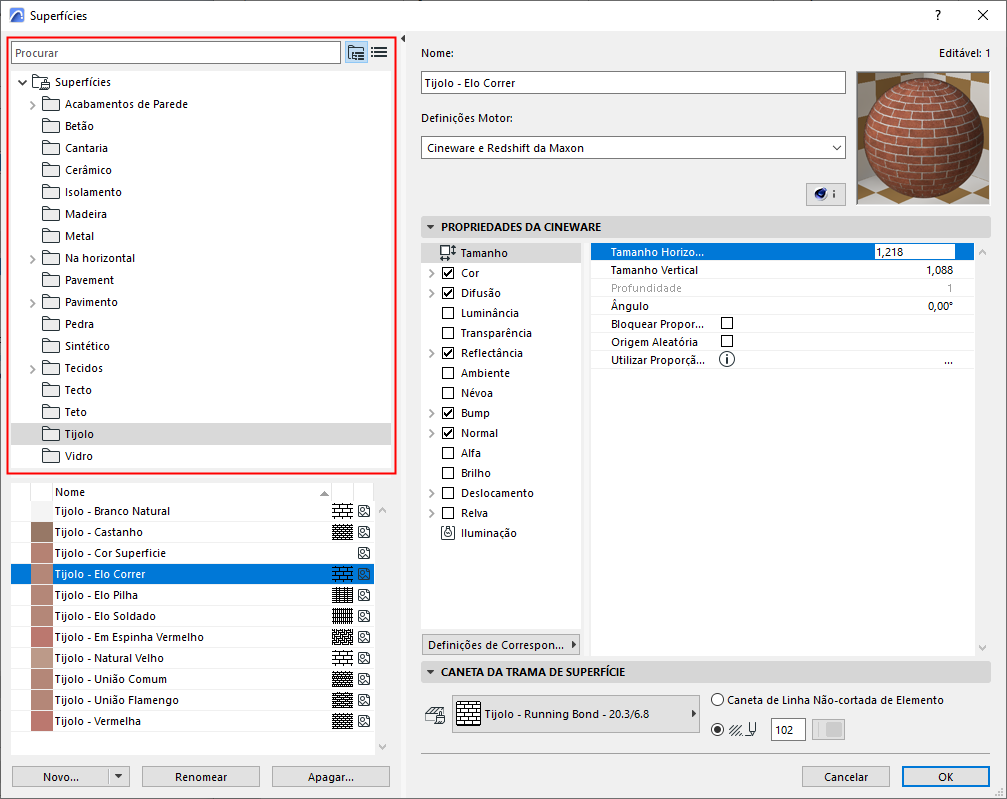Click hatch icon of Tijolo - Vermelha
Viewport: 1007px width, 799px height.
click(x=342, y=721)
